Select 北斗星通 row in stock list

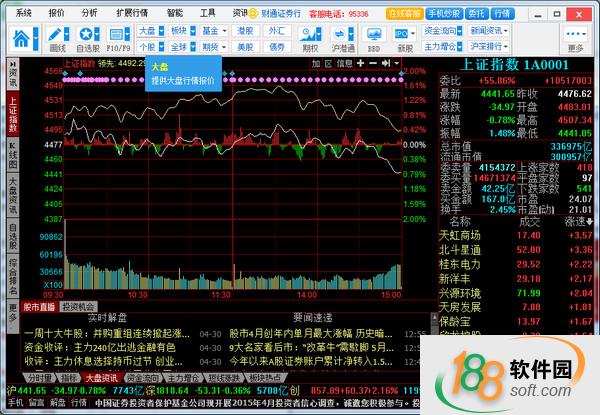click(x=516, y=250)
